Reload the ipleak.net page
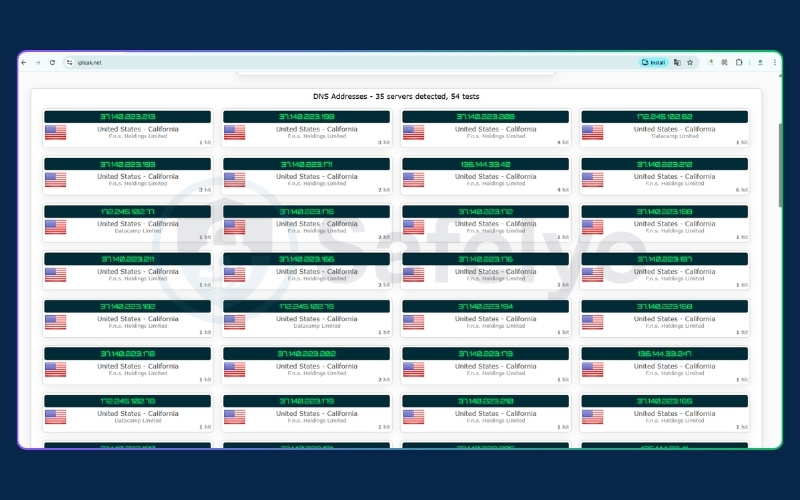Screen dimensions: 800x500 coord(51,62)
